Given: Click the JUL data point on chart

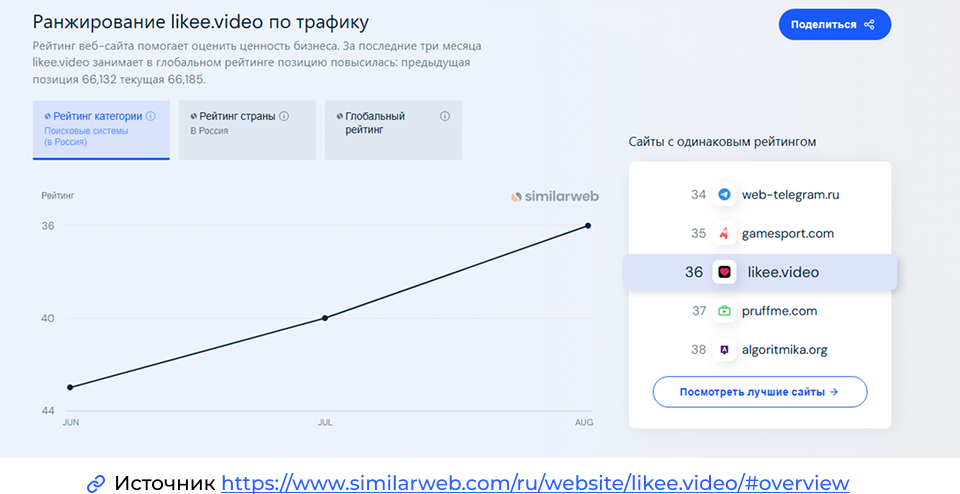Looking at the screenshot, I should [x=324, y=318].
